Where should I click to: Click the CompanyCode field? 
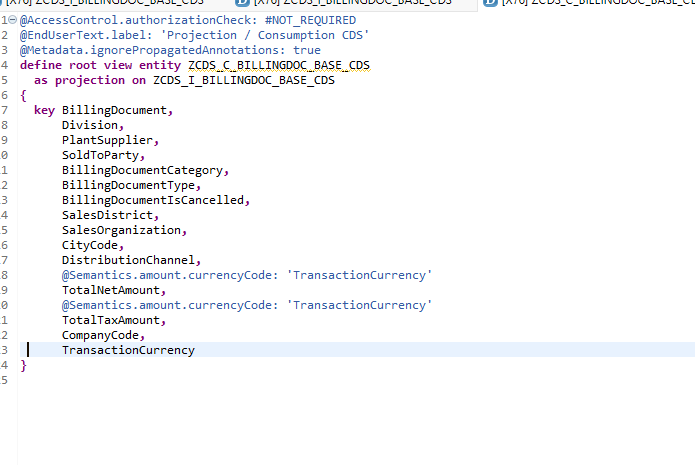103,335
